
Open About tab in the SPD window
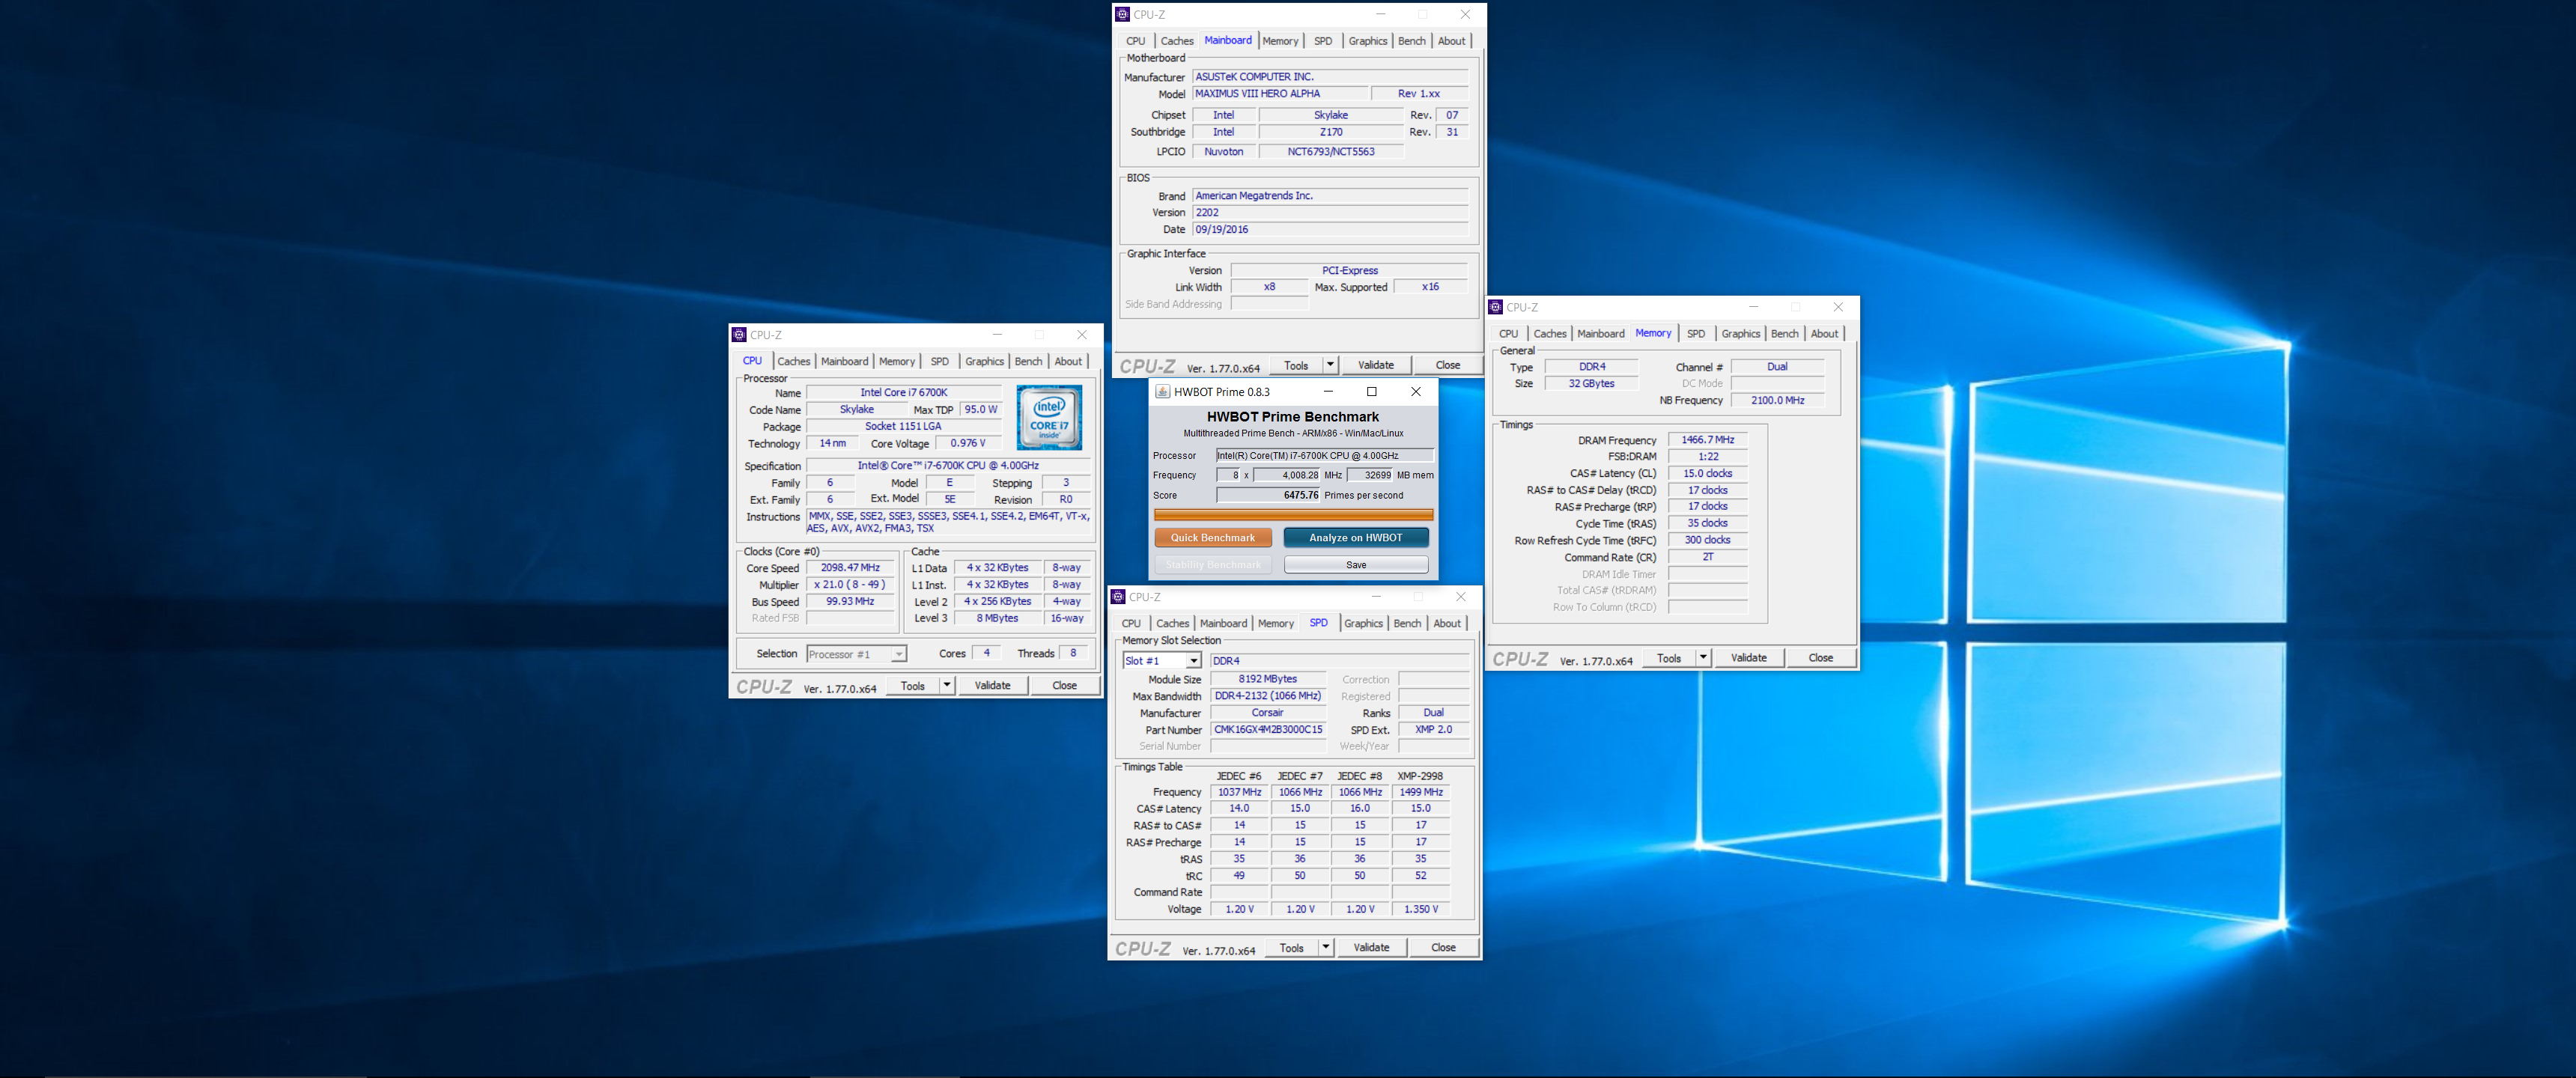pyautogui.click(x=1446, y=624)
